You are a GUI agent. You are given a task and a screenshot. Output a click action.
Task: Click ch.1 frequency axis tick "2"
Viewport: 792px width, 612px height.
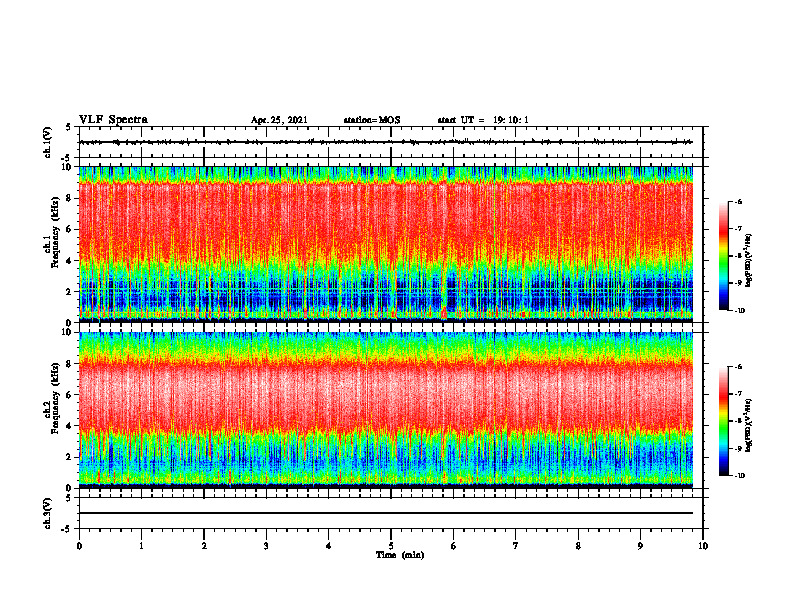click(x=70, y=292)
